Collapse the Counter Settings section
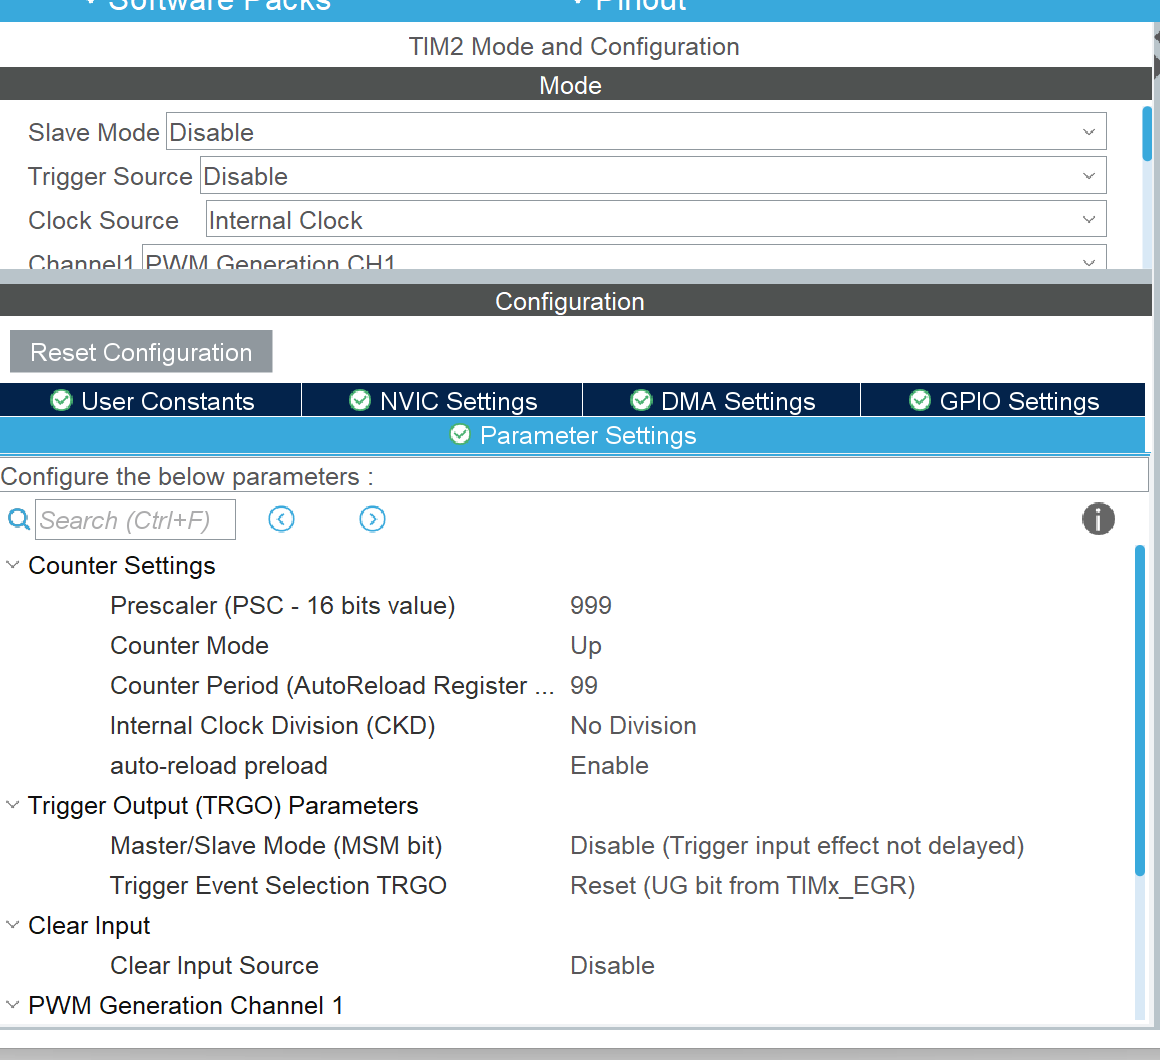Image resolution: width=1160 pixels, height=1060 pixels. 13,565
